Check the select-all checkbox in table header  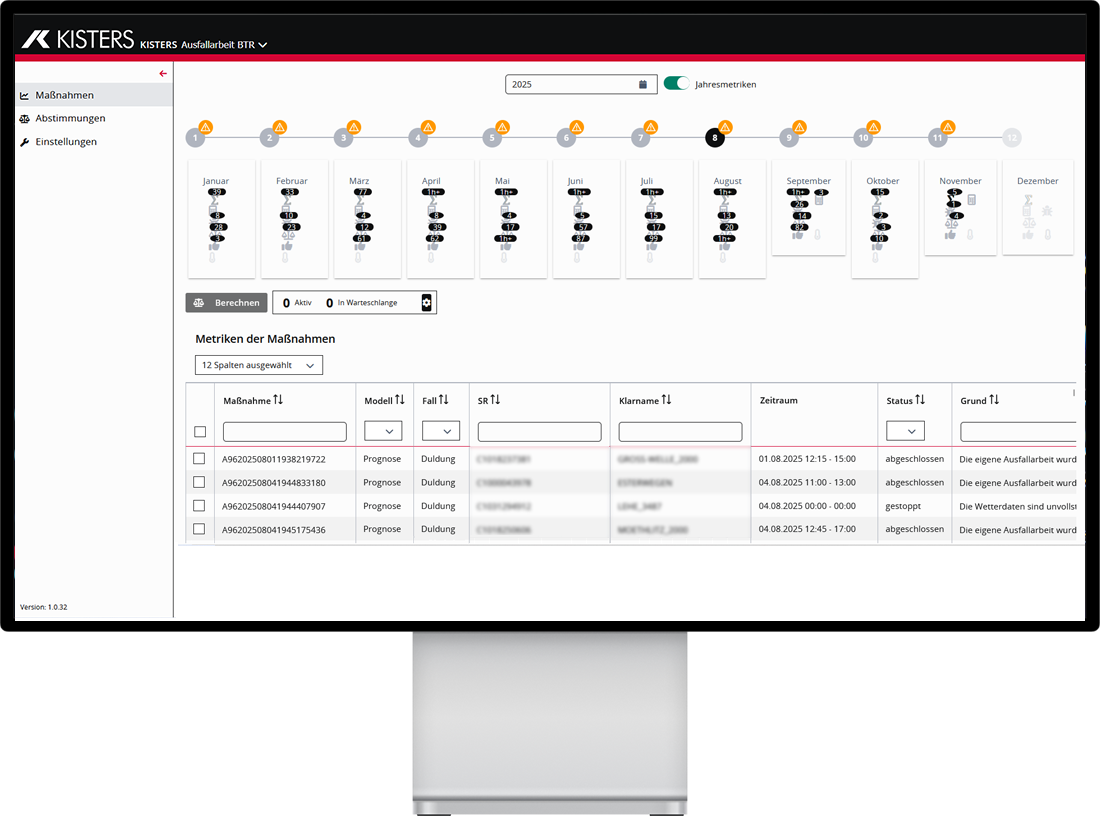coord(200,432)
